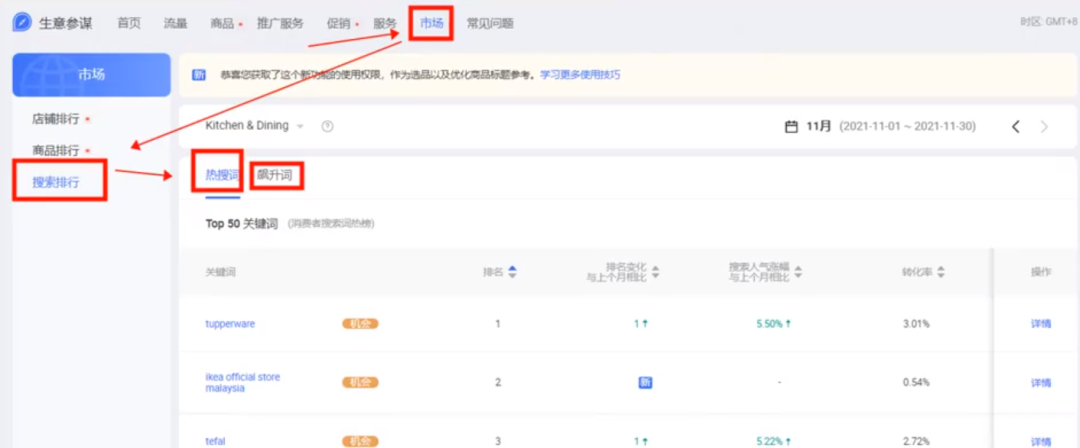1080x448 pixels.
Task: Click the 5.22% popularity value
Action: click(x=770, y=441)
